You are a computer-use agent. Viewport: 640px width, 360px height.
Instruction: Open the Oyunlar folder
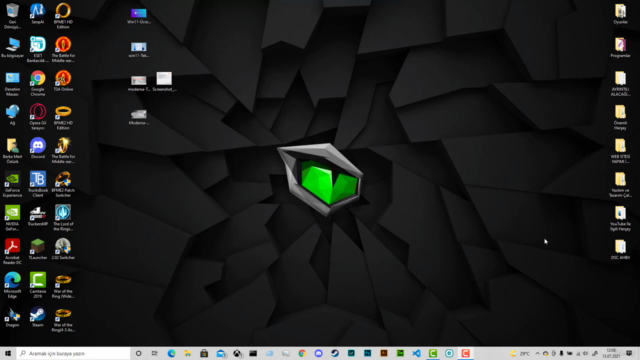click(620, 14)
